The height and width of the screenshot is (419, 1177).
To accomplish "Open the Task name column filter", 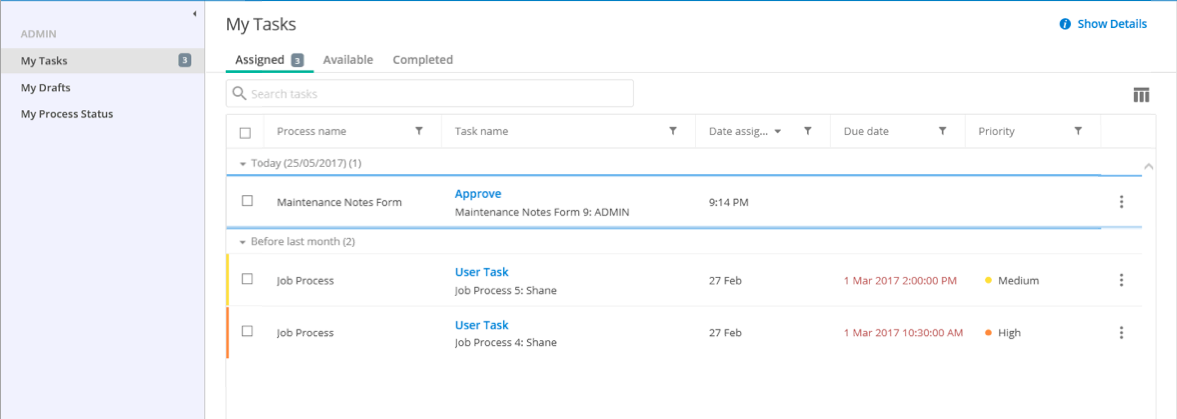I will 673,131.
